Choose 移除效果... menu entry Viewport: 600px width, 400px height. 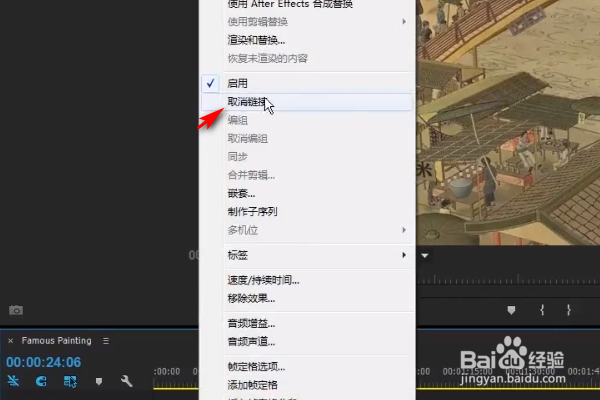pyautogui.click(x=307, y=299)
